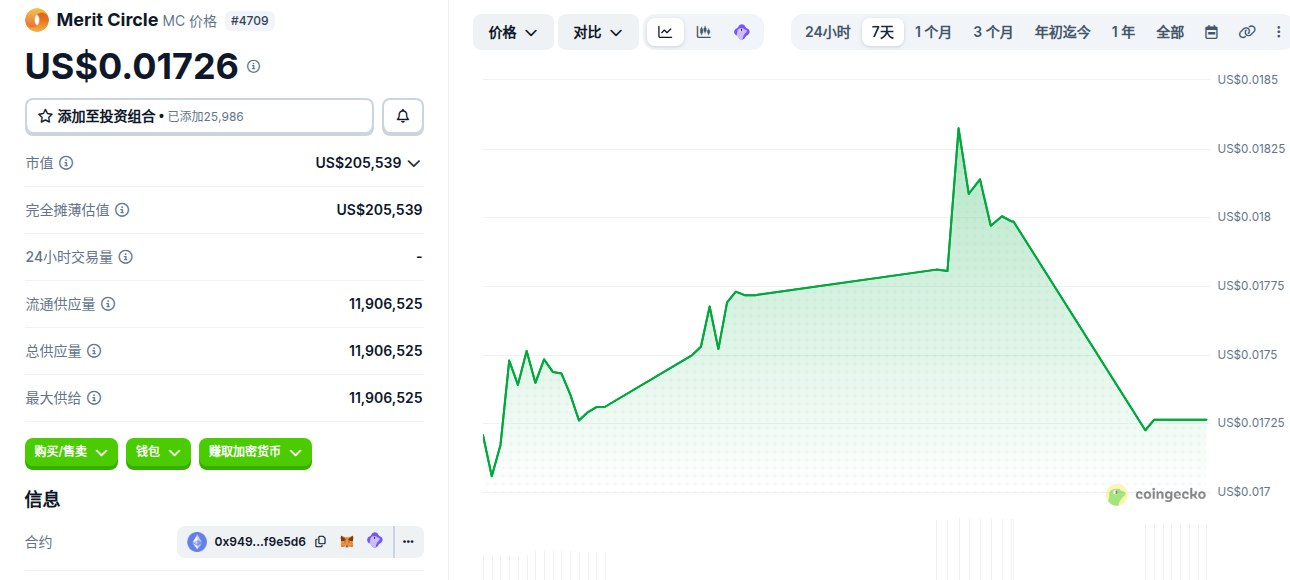Click the US$0.01725 axis label

click(1250, 423)
